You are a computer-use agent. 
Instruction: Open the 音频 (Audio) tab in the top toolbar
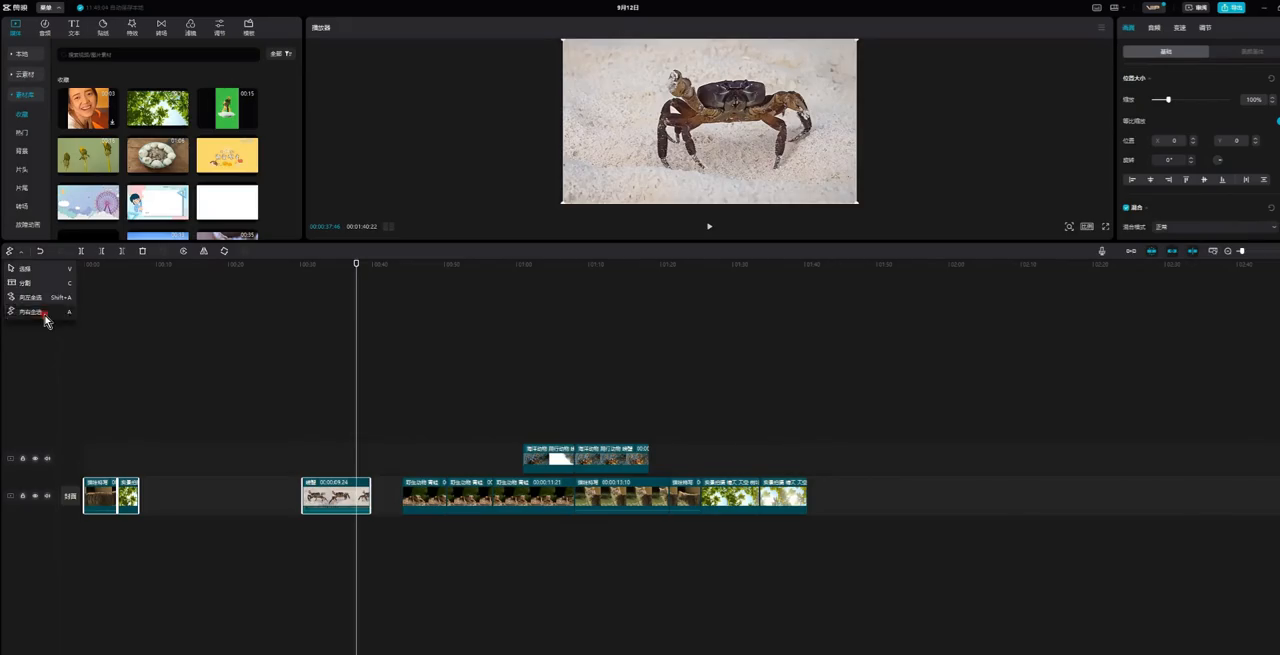pos(44,27)
